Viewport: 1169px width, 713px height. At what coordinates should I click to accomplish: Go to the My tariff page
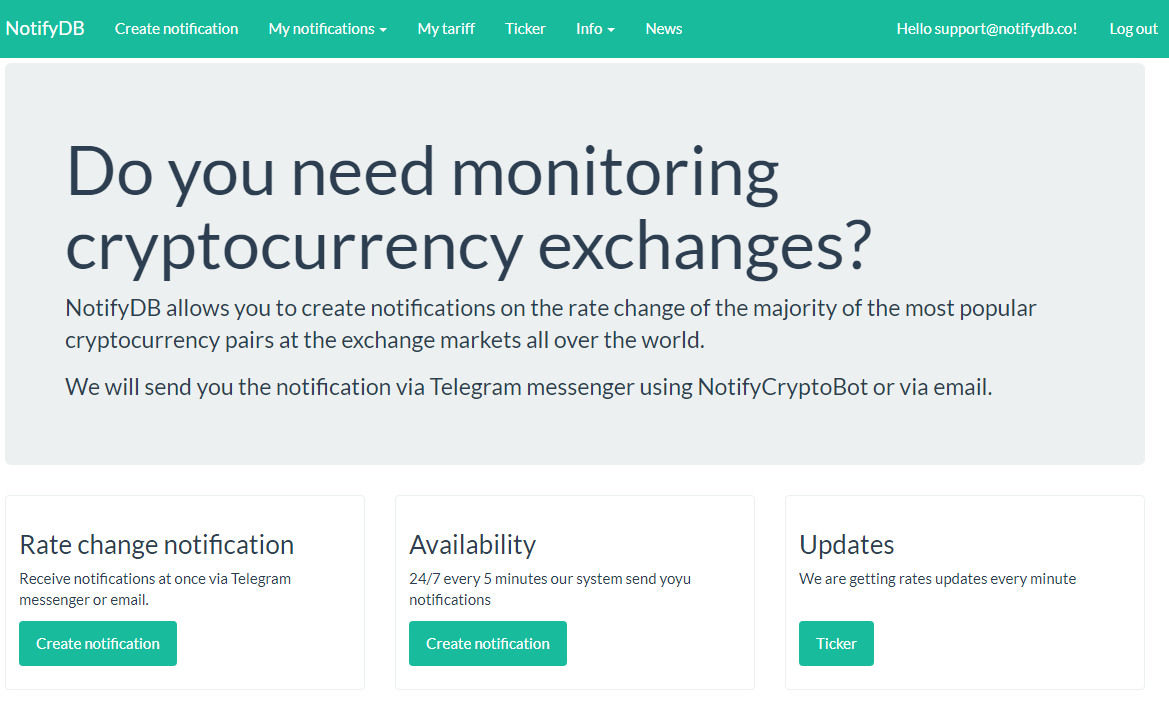coord(446,28)
